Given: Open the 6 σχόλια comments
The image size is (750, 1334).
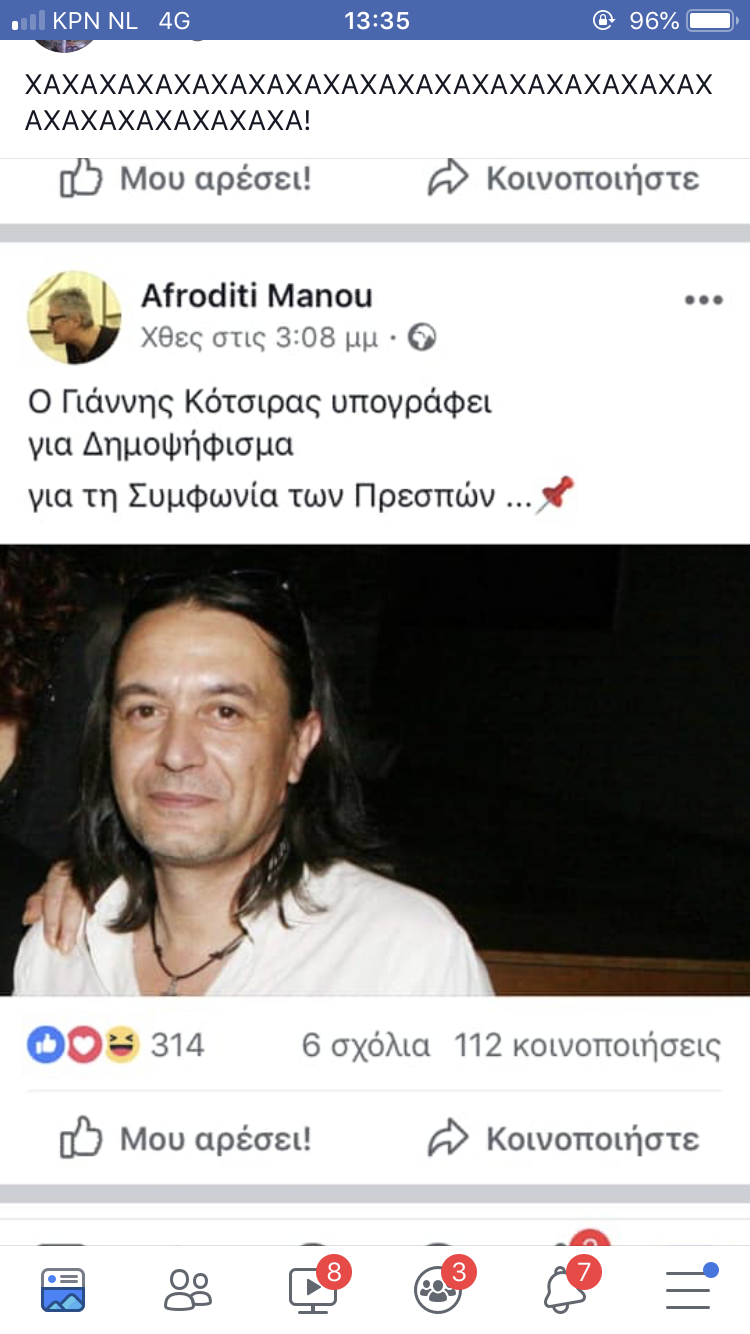Looking at the screenshot, I should 366,1046.
